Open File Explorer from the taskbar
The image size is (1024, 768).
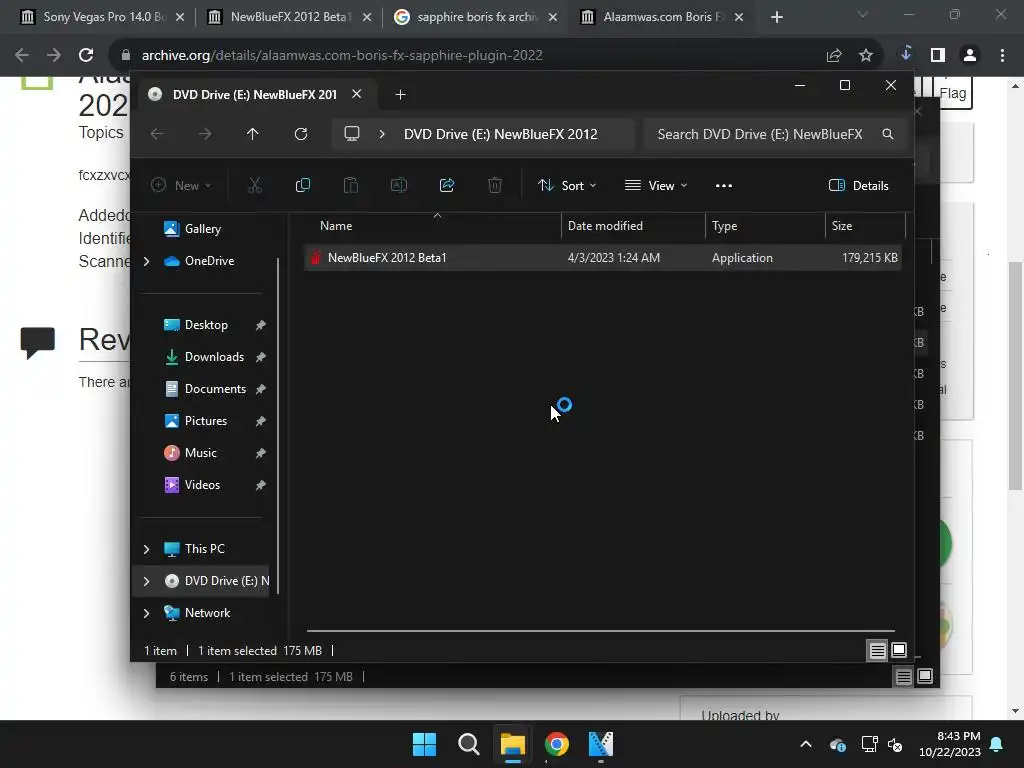(x=513, y=744)
